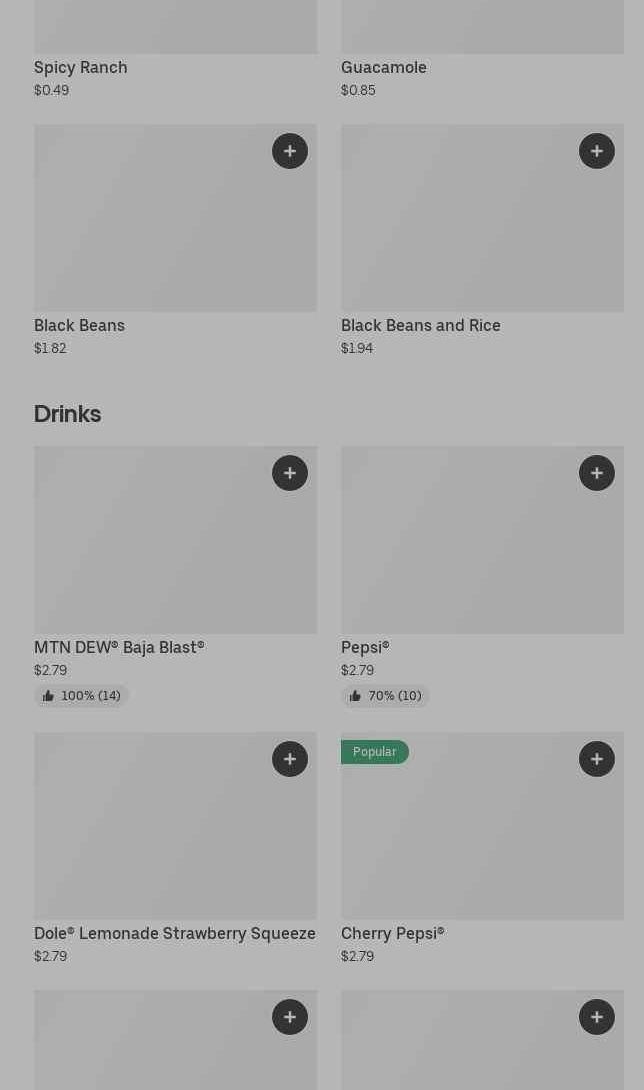Add Cherry Pepsi with plus icon
The image size is (644, 1090).
(597, 759)
